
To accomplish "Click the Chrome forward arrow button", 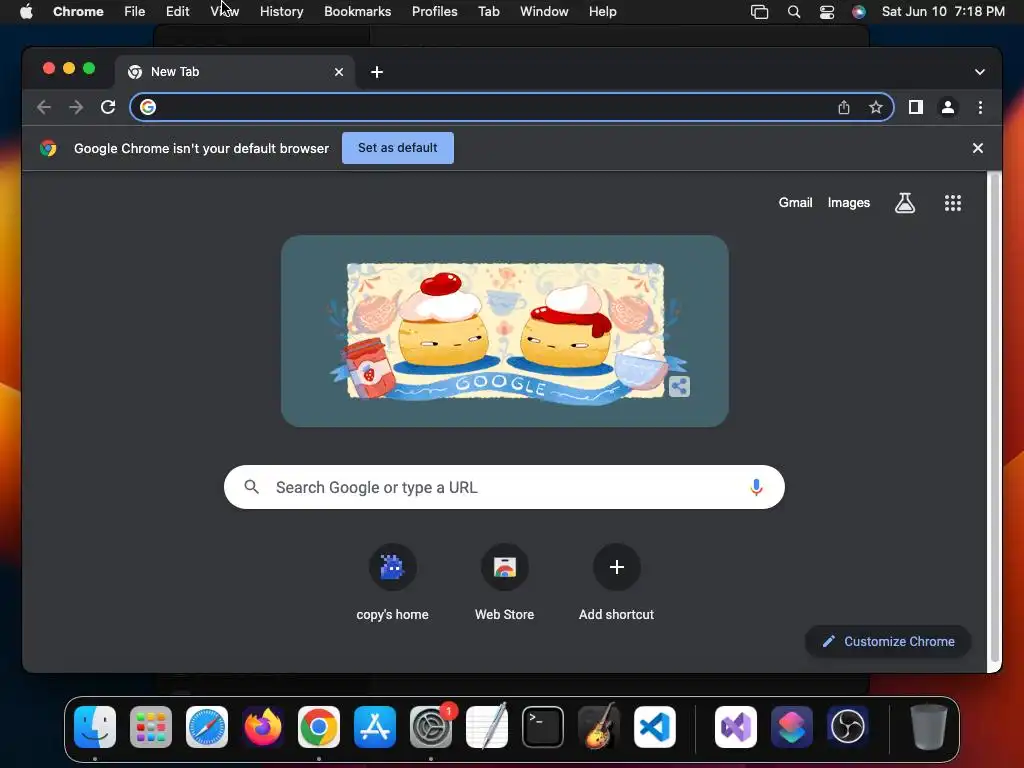I will 76,107.
